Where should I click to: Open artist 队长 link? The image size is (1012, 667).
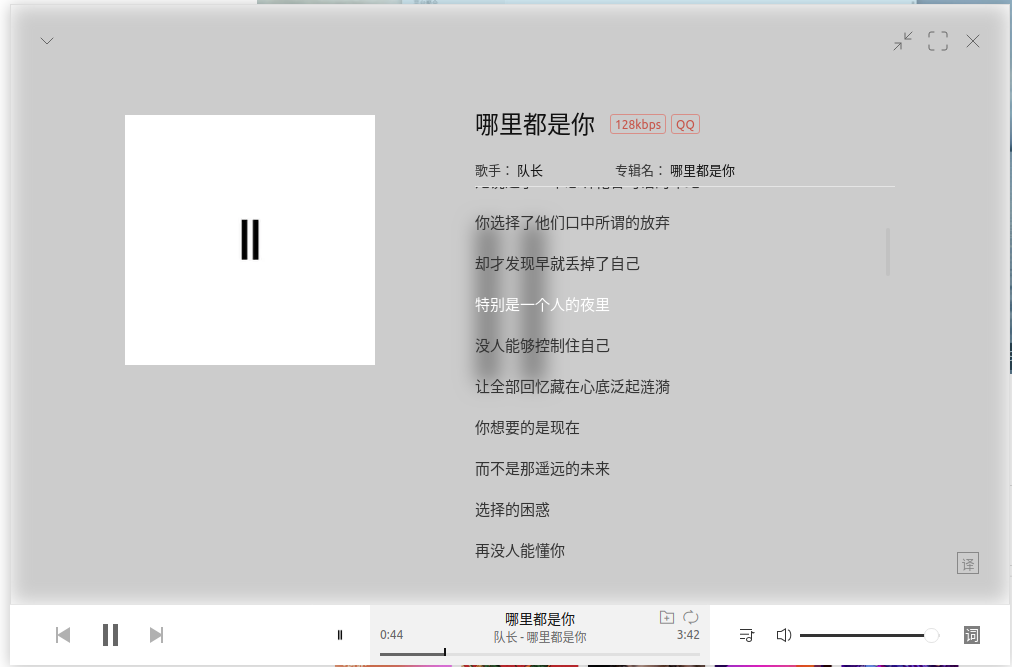[530, 171]
